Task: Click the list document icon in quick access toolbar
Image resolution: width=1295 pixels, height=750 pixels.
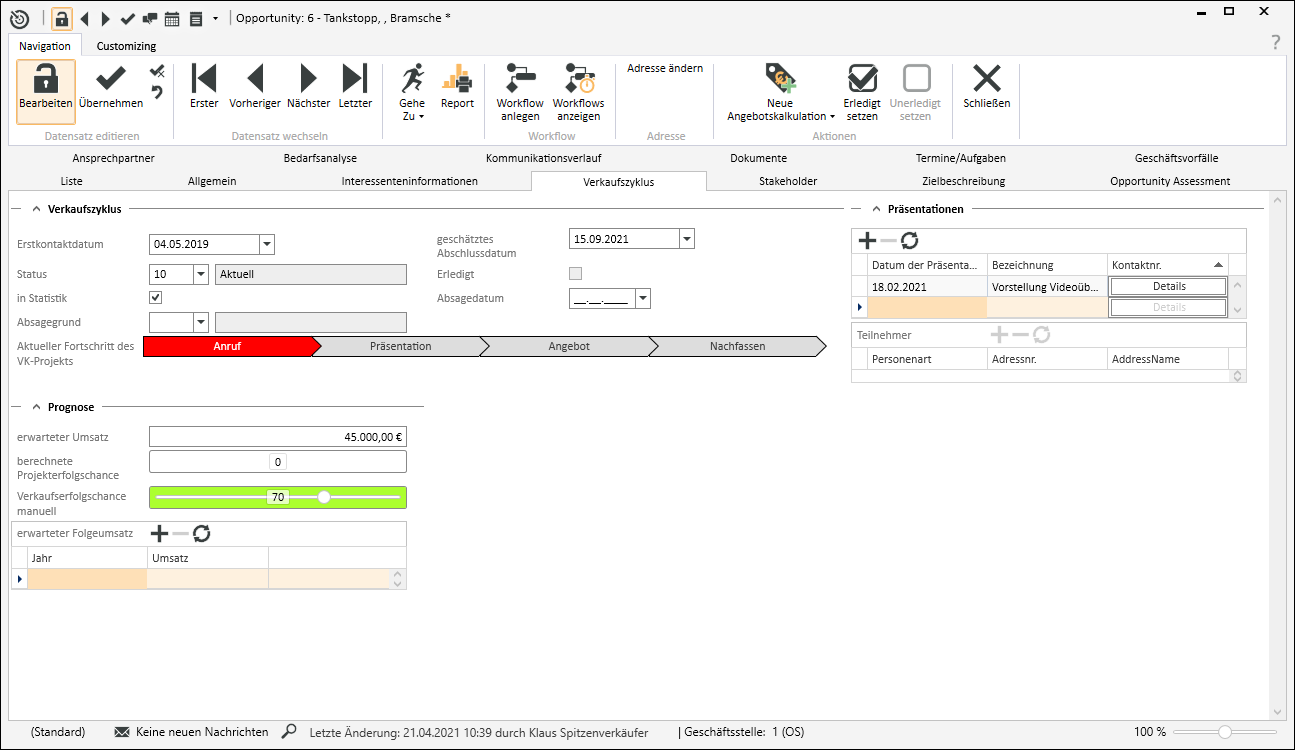Action: (196, 18)
